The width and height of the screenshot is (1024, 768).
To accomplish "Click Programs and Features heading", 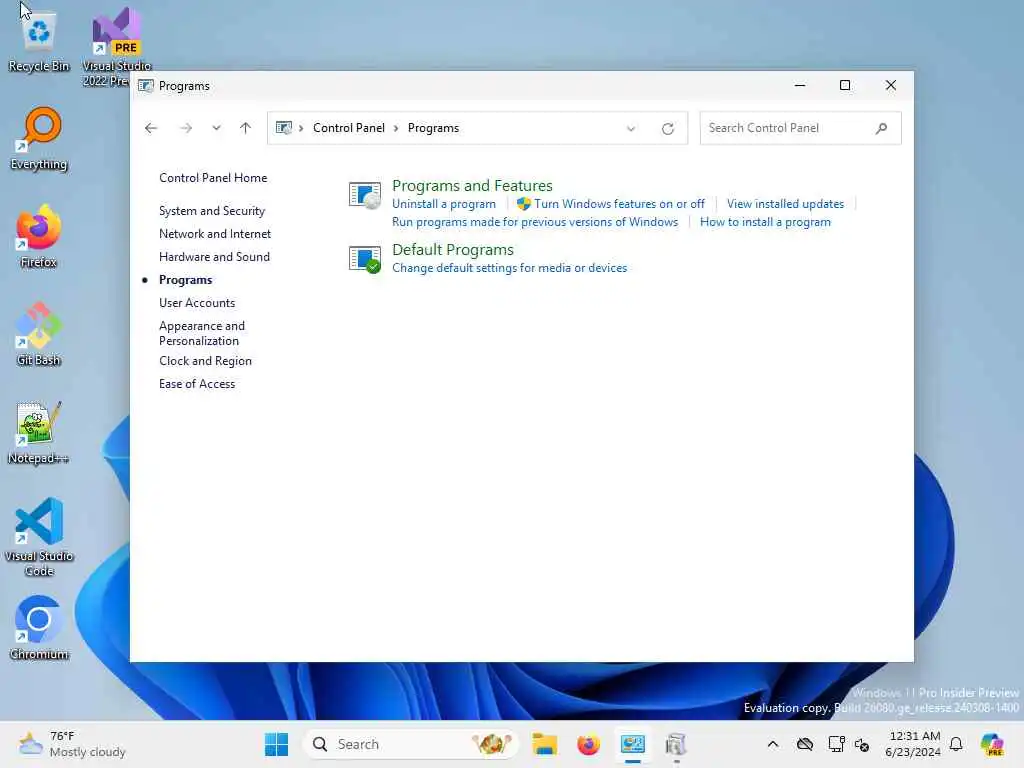I will coord(472,185).
